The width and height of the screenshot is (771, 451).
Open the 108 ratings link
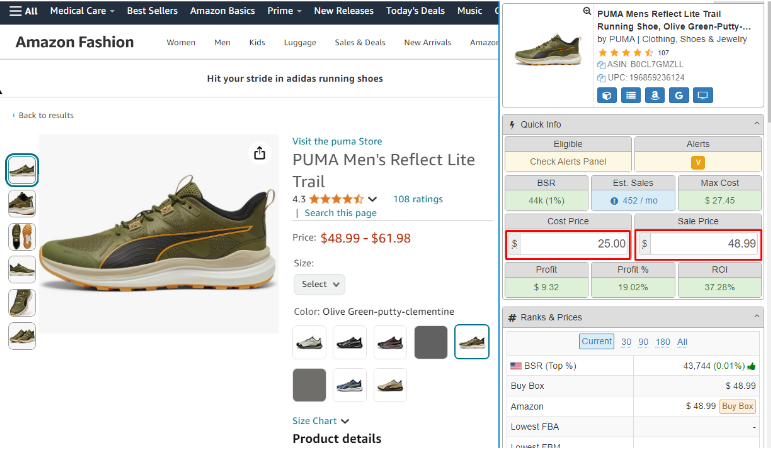click(418, 199)
